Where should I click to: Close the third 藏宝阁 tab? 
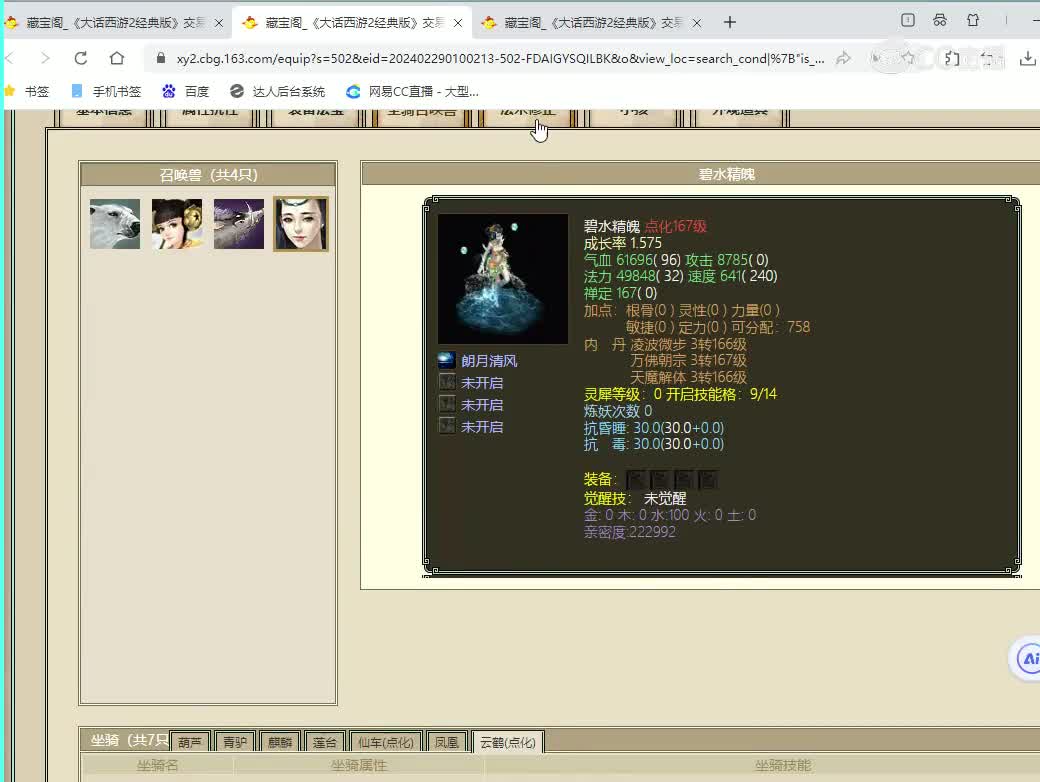(x=696, y=23)
